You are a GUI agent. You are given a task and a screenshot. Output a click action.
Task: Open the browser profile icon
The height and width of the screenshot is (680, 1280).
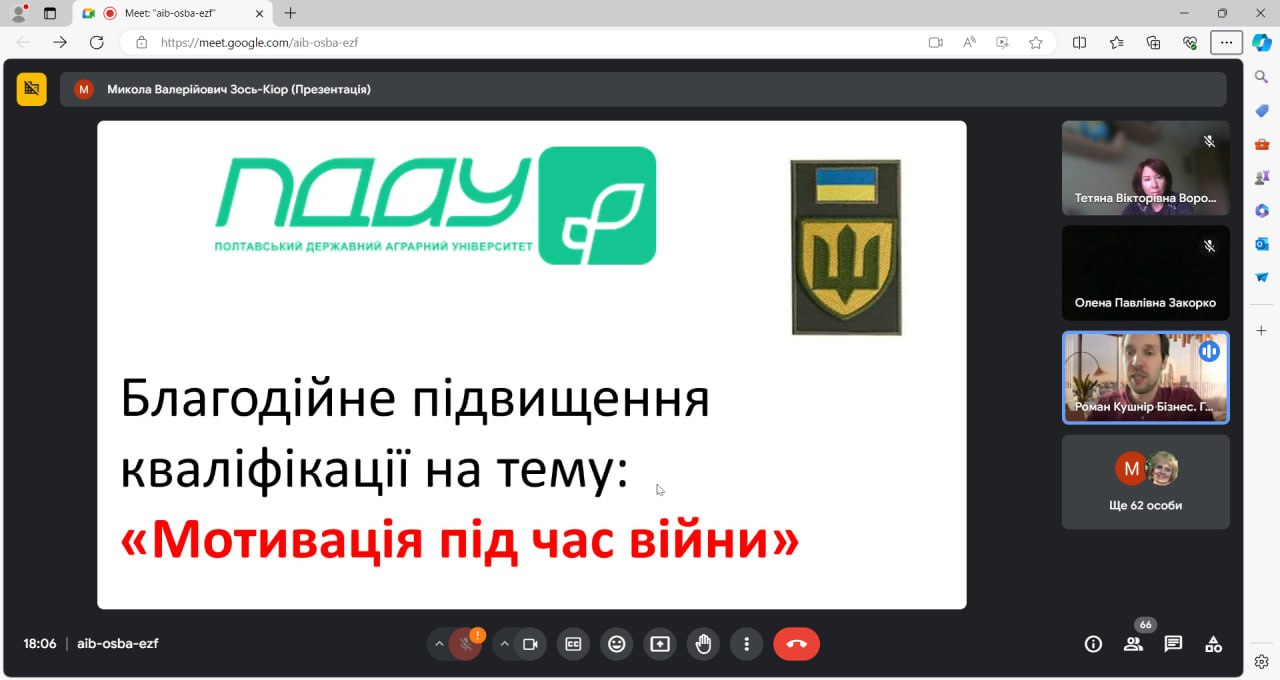click(18, 14)
